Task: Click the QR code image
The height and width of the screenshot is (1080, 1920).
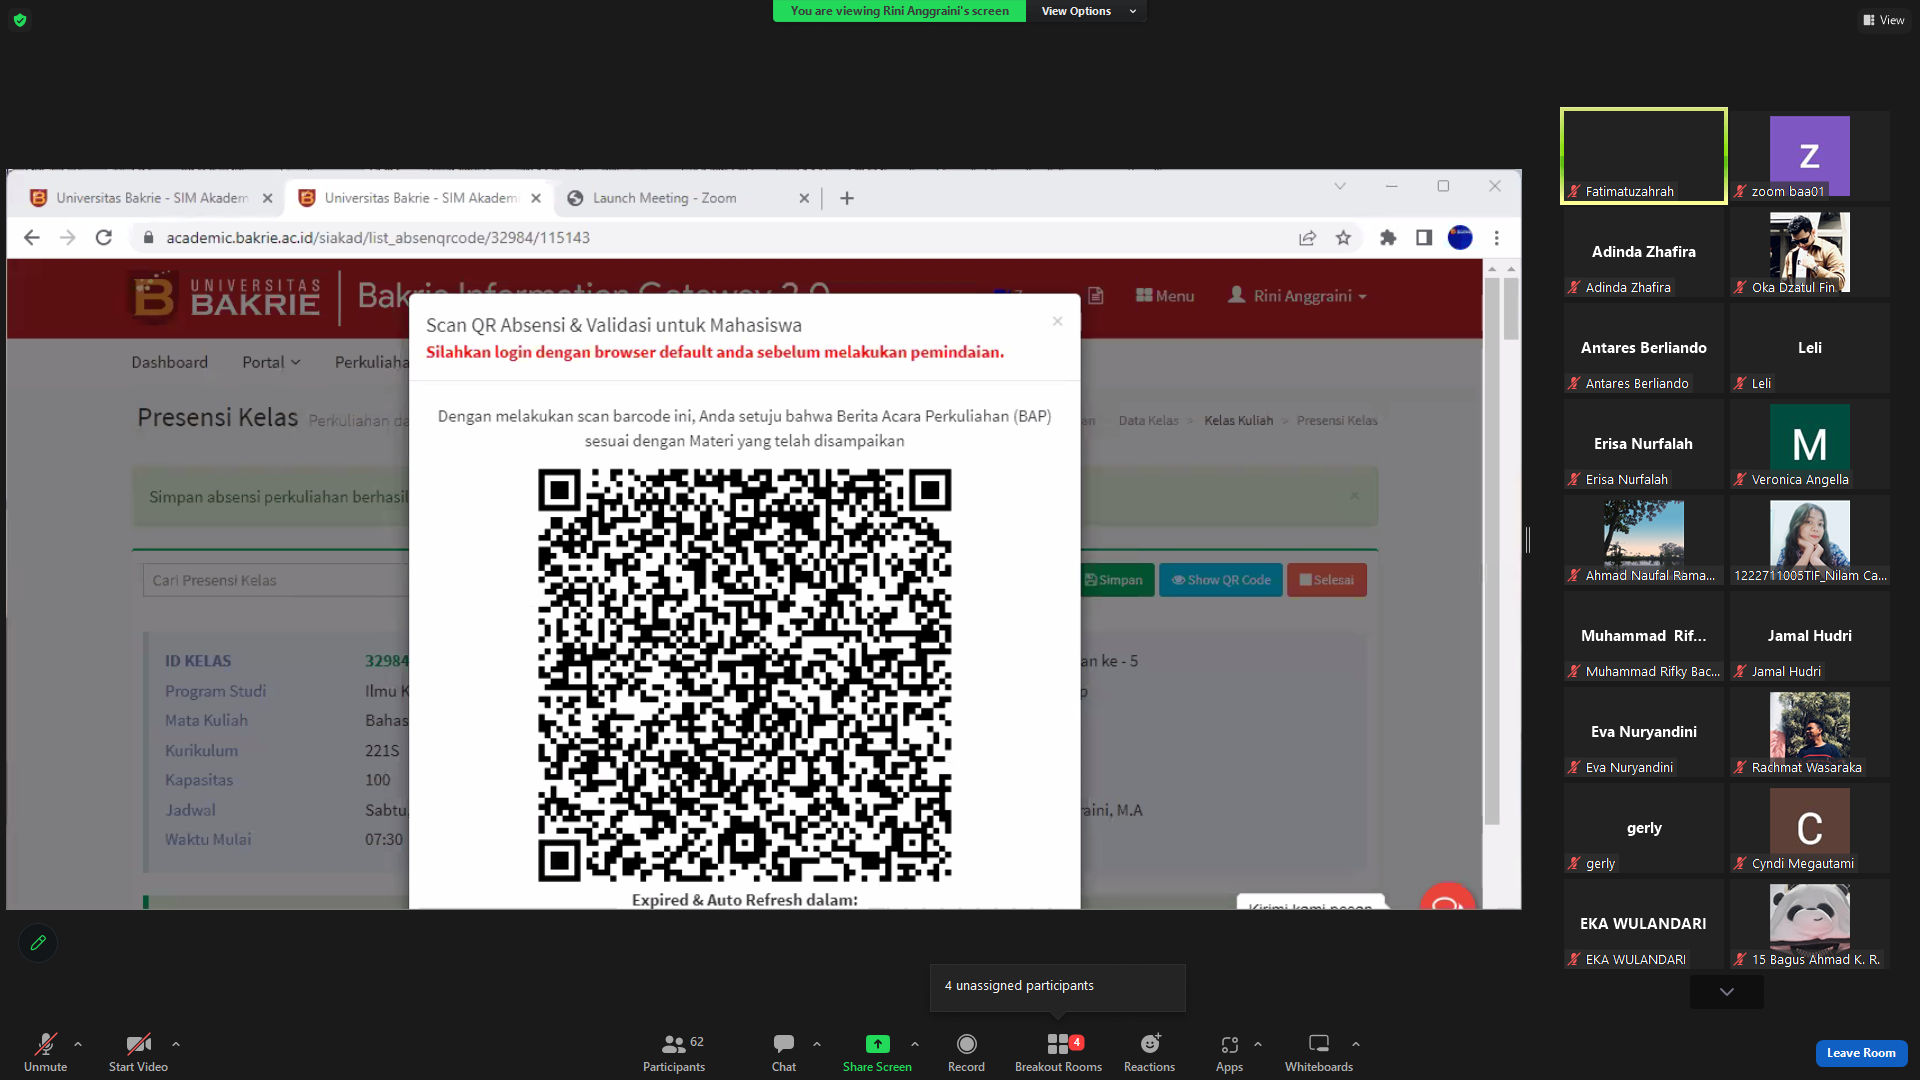Action: tap(745, 675)
